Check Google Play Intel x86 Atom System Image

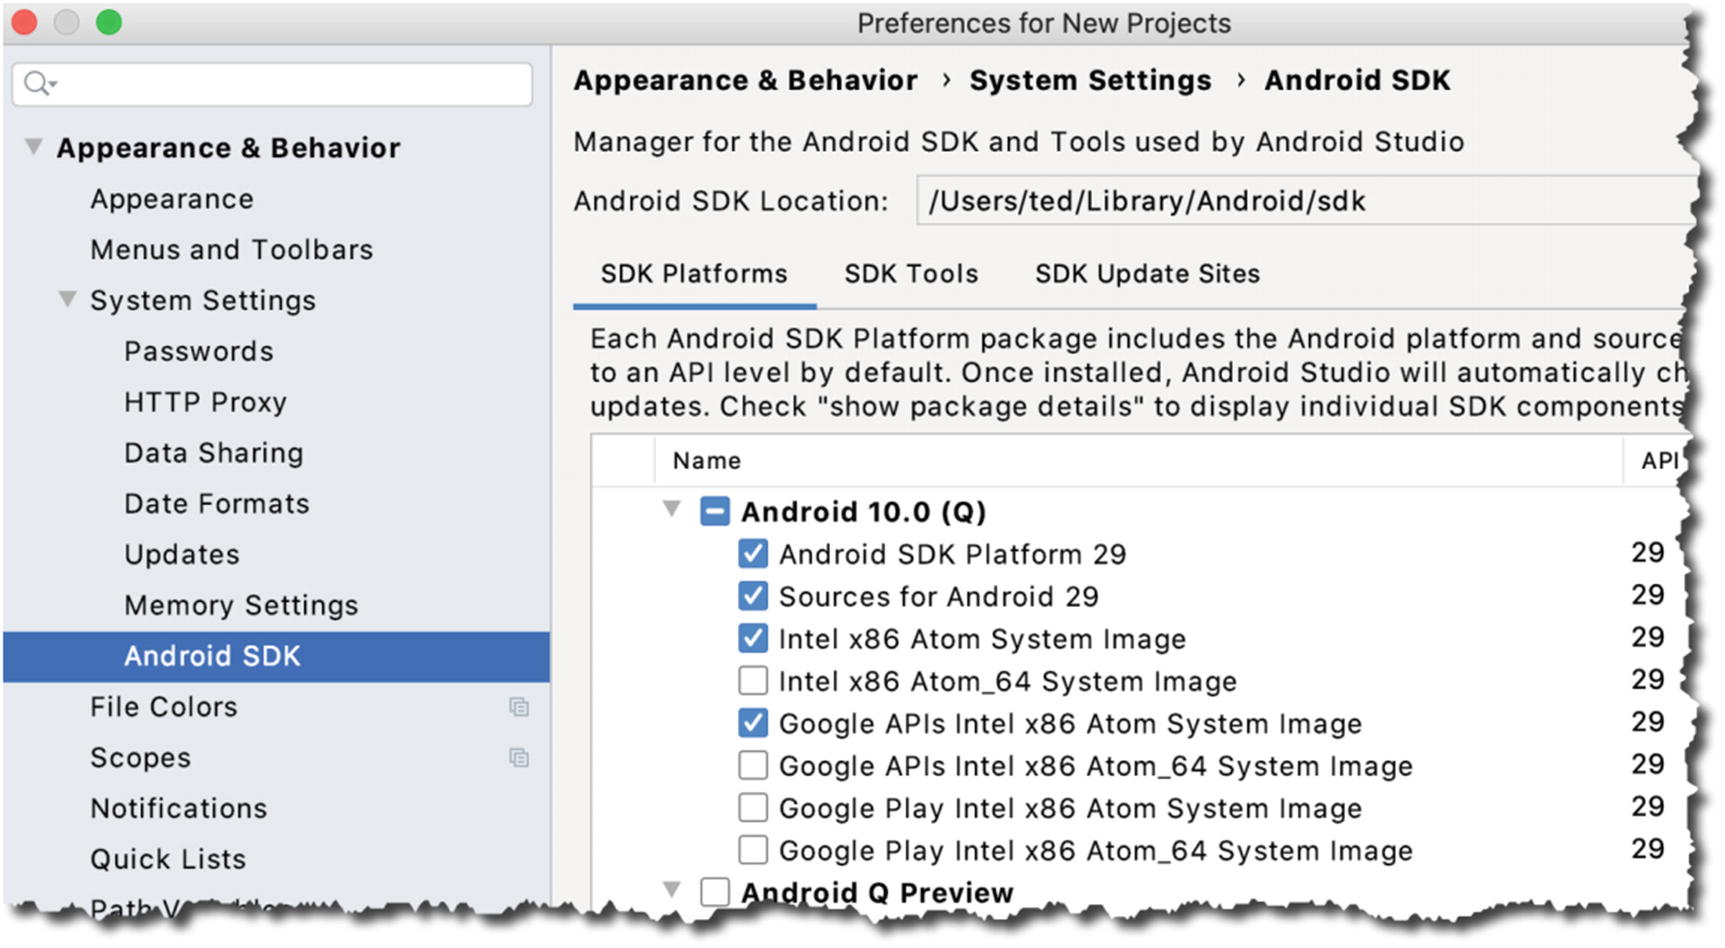coord(753,807)
